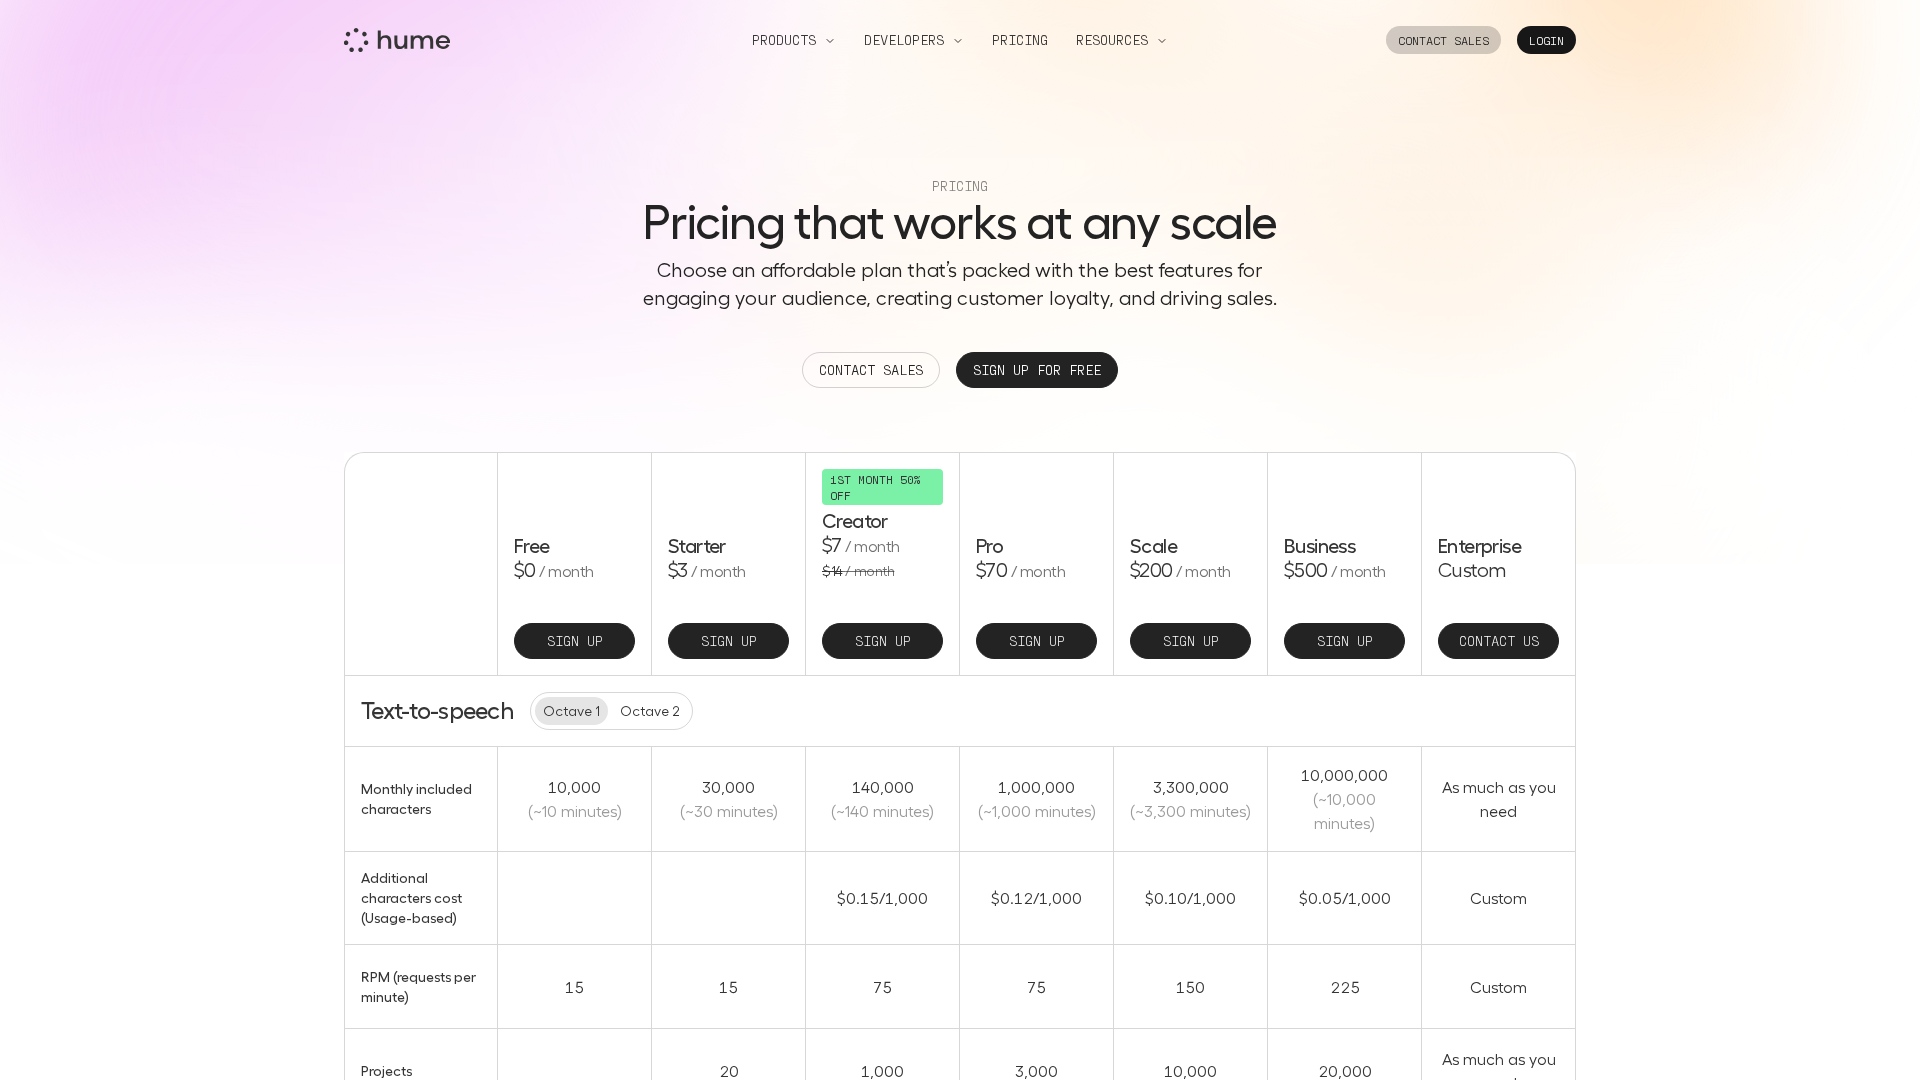Sign up for the Business plan
The image size is (1920, 1080).
pyautogui.click(x=1344, y=641)
